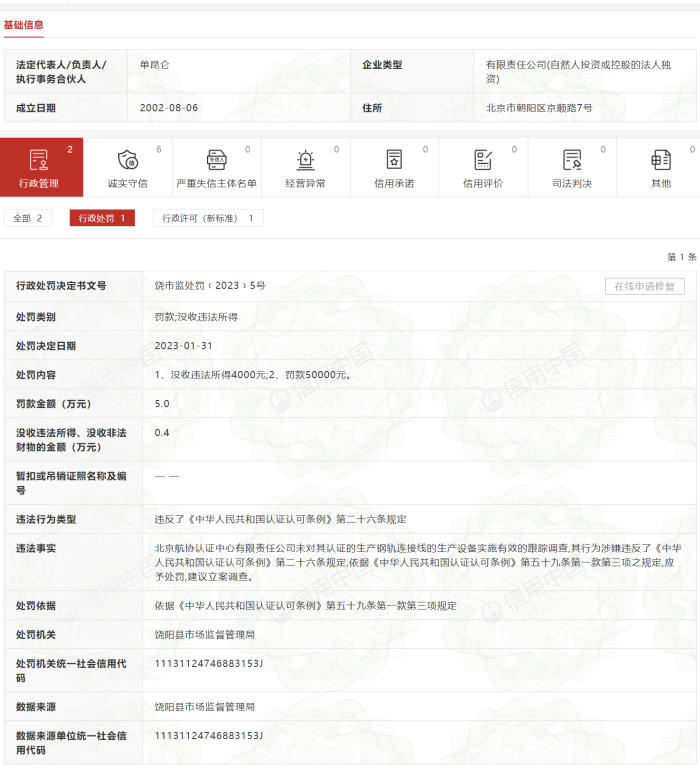
Task: Select the 企业类型 value text
Action: (x=579, y=72)
